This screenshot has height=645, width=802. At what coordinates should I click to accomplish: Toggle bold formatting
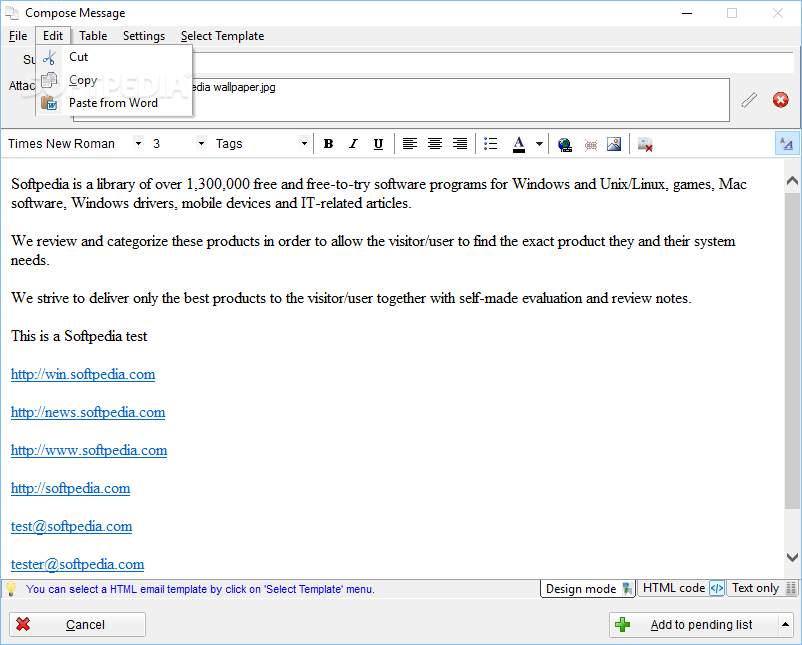coord(328,144)
